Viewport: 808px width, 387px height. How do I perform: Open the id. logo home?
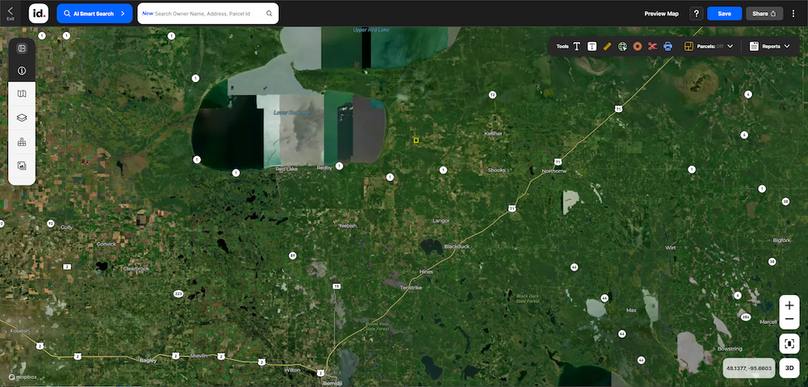coord(39,13)
